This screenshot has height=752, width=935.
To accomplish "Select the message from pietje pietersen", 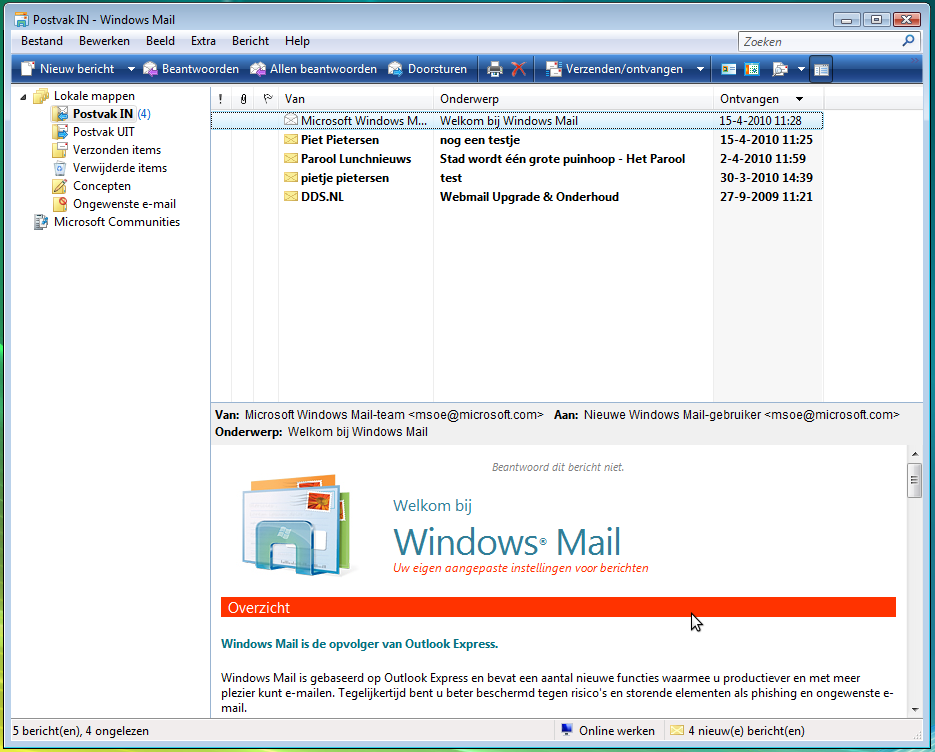I will click(x=517, y=178).
